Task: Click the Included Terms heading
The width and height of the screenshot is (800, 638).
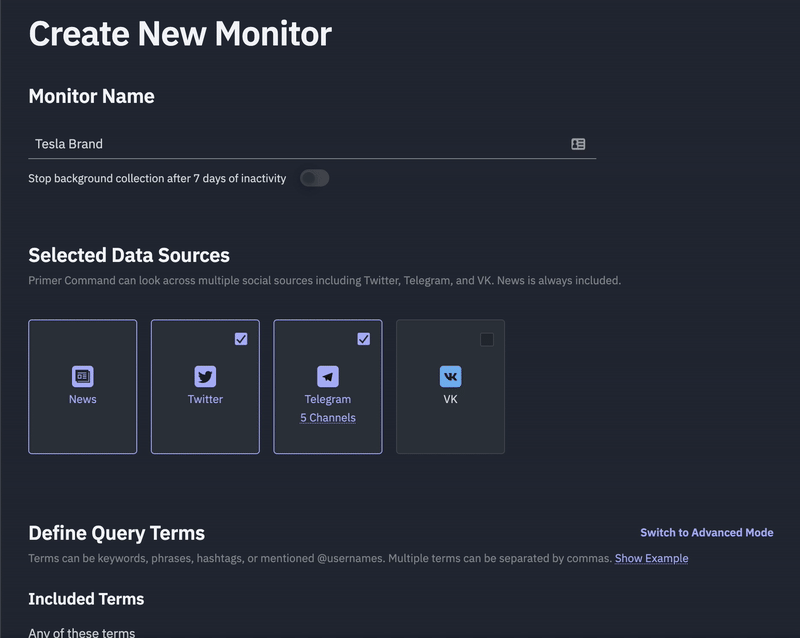Action: [x=86, y=599]
